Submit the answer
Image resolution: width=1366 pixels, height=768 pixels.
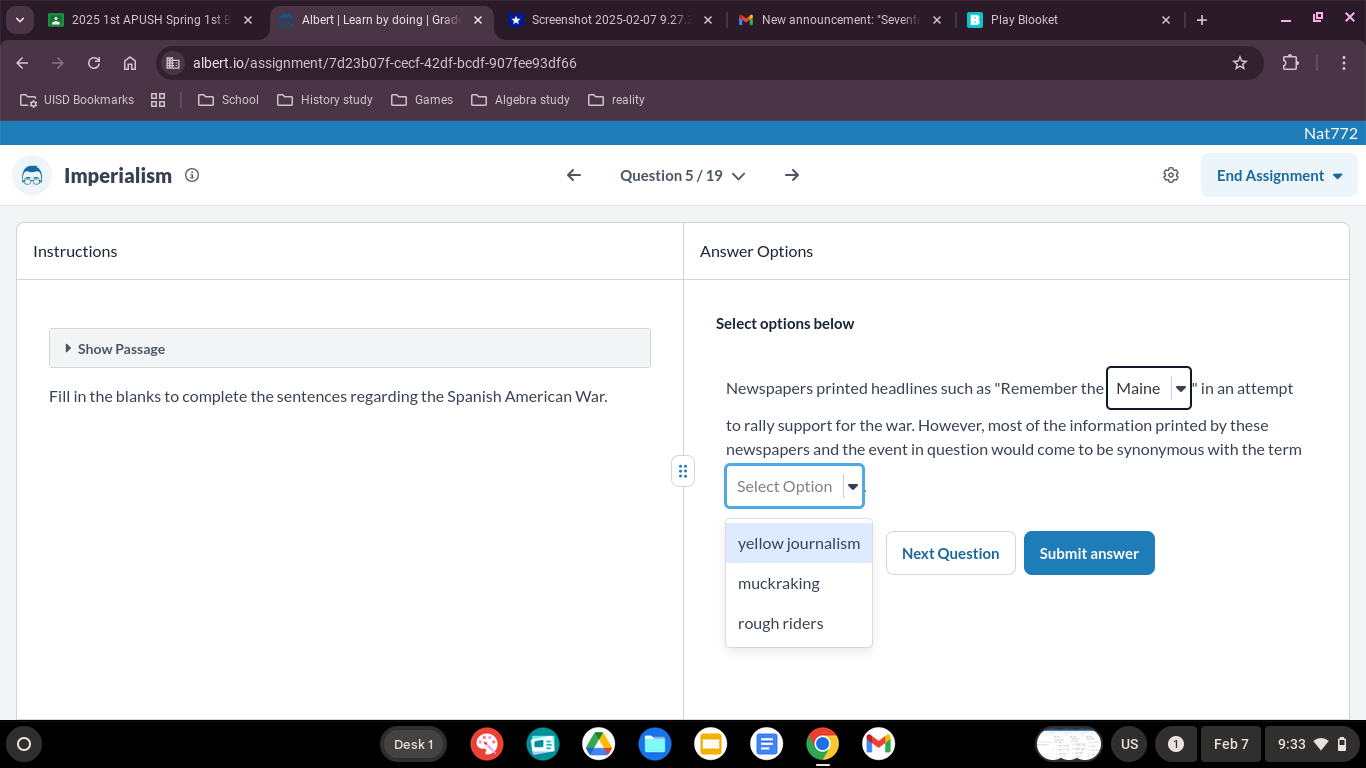(x=1089, y=553)
